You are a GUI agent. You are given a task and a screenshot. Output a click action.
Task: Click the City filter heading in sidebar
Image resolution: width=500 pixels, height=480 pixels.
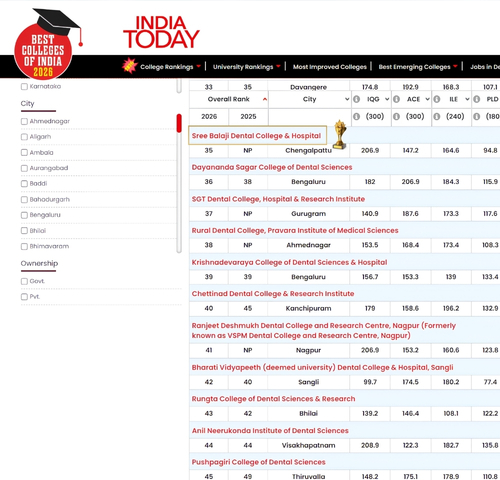(28, 104)
